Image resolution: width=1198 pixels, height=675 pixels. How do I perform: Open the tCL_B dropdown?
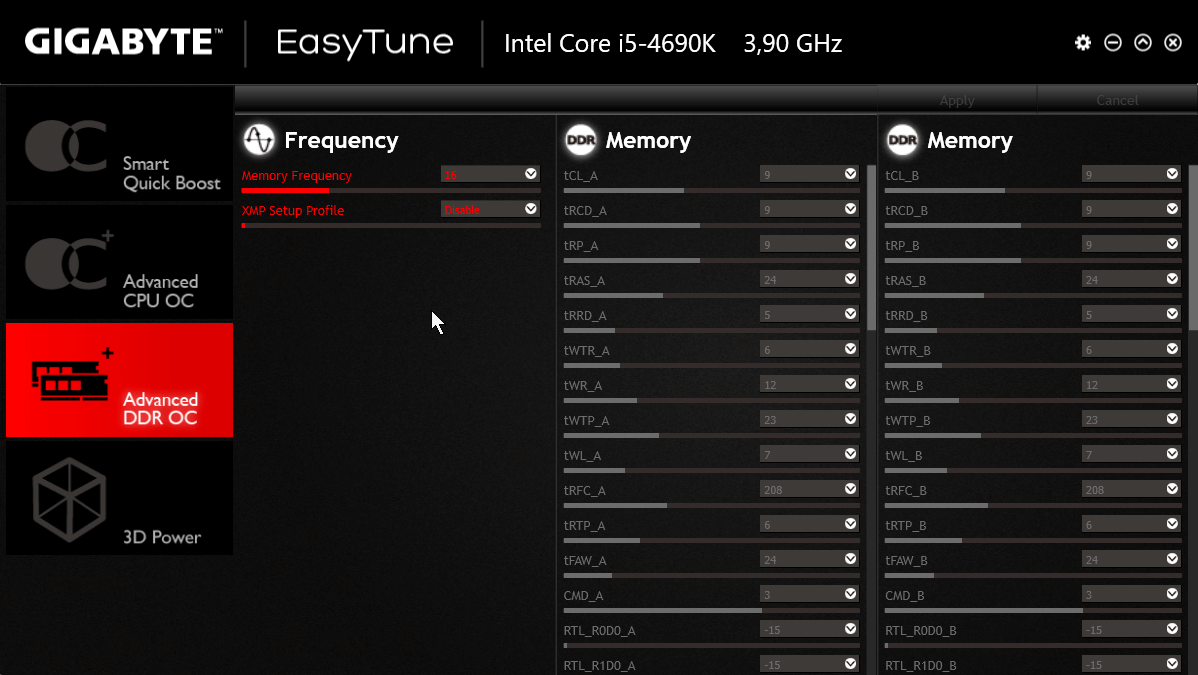coord(1131,174)
